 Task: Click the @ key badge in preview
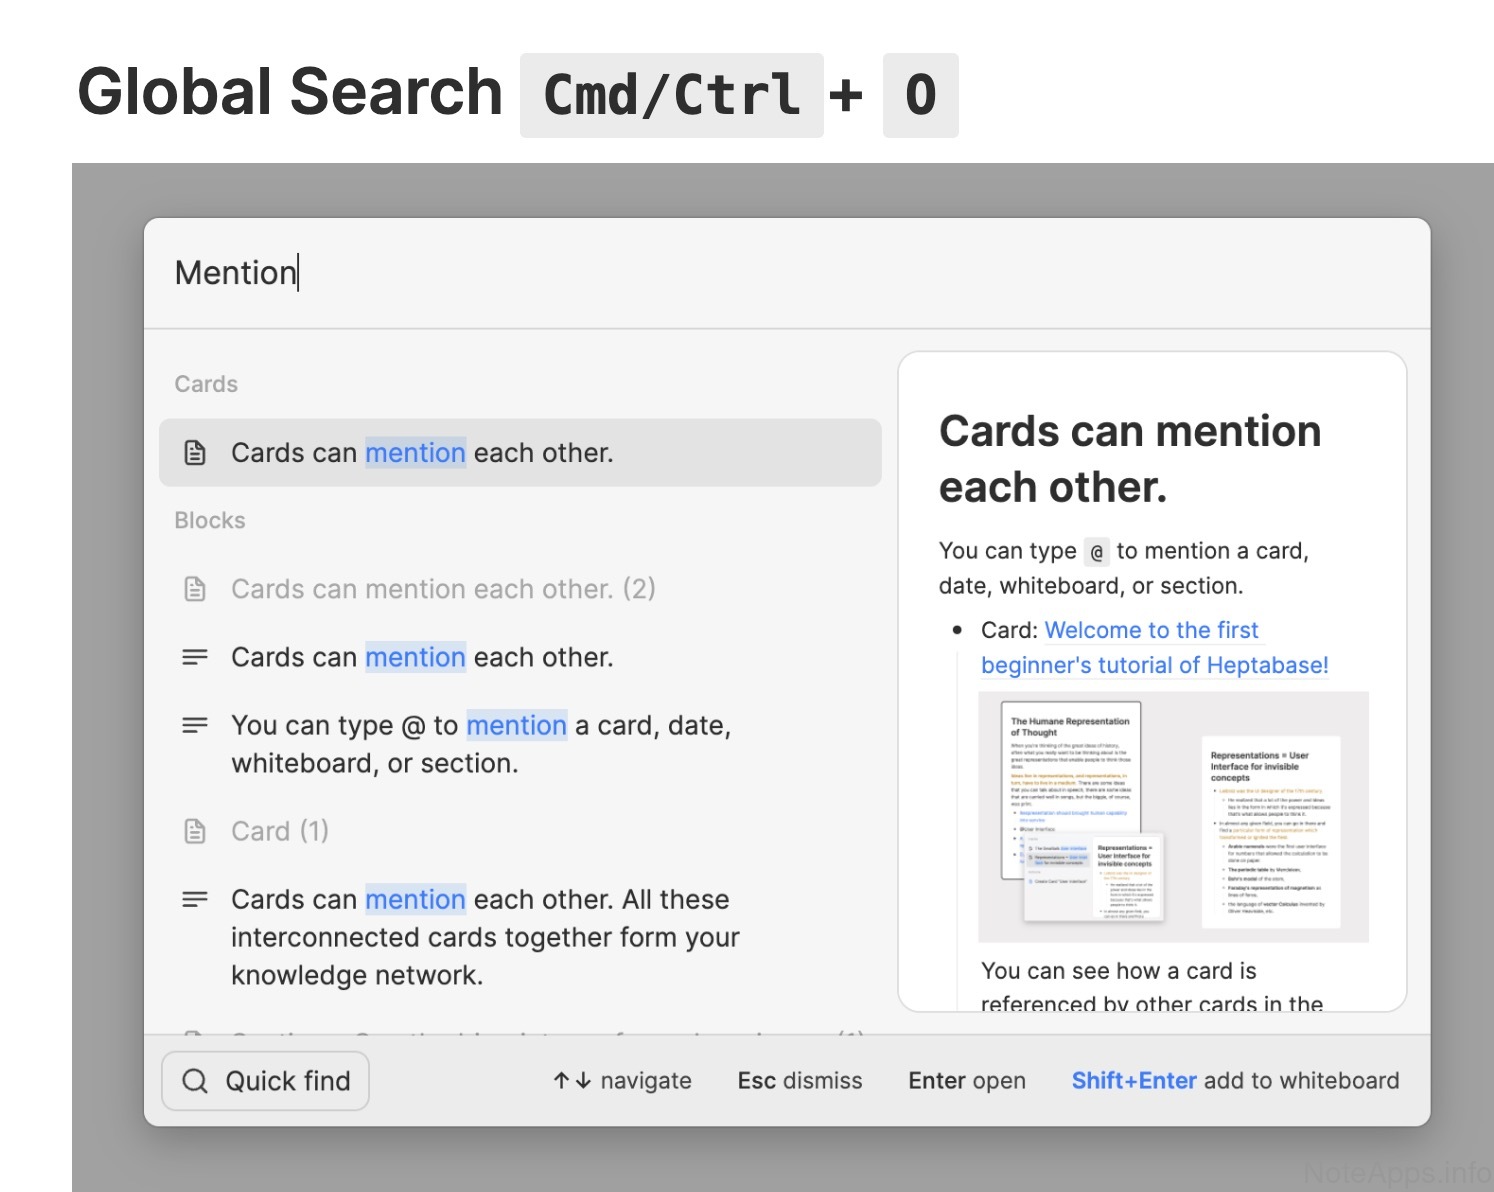pyautogui.click(x=1096, y=552)
